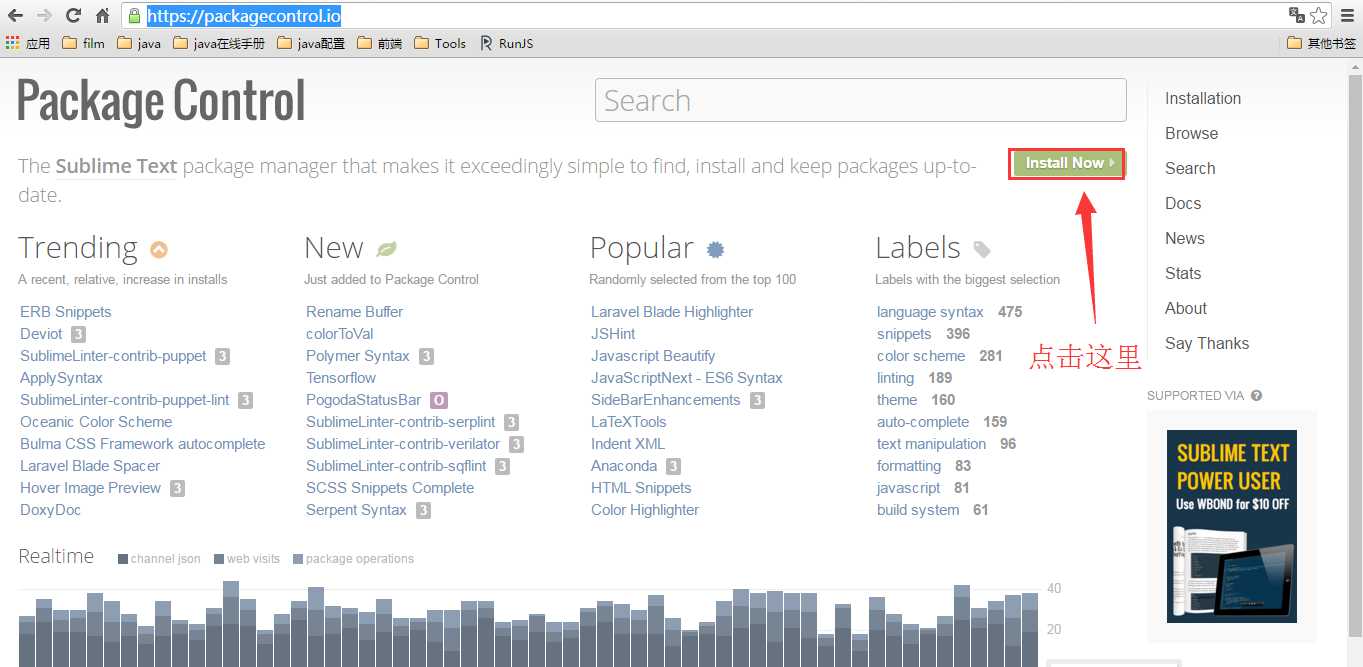Open the Anaconda package
This screenshot has height=667, width=1363.
pos(624,466)
